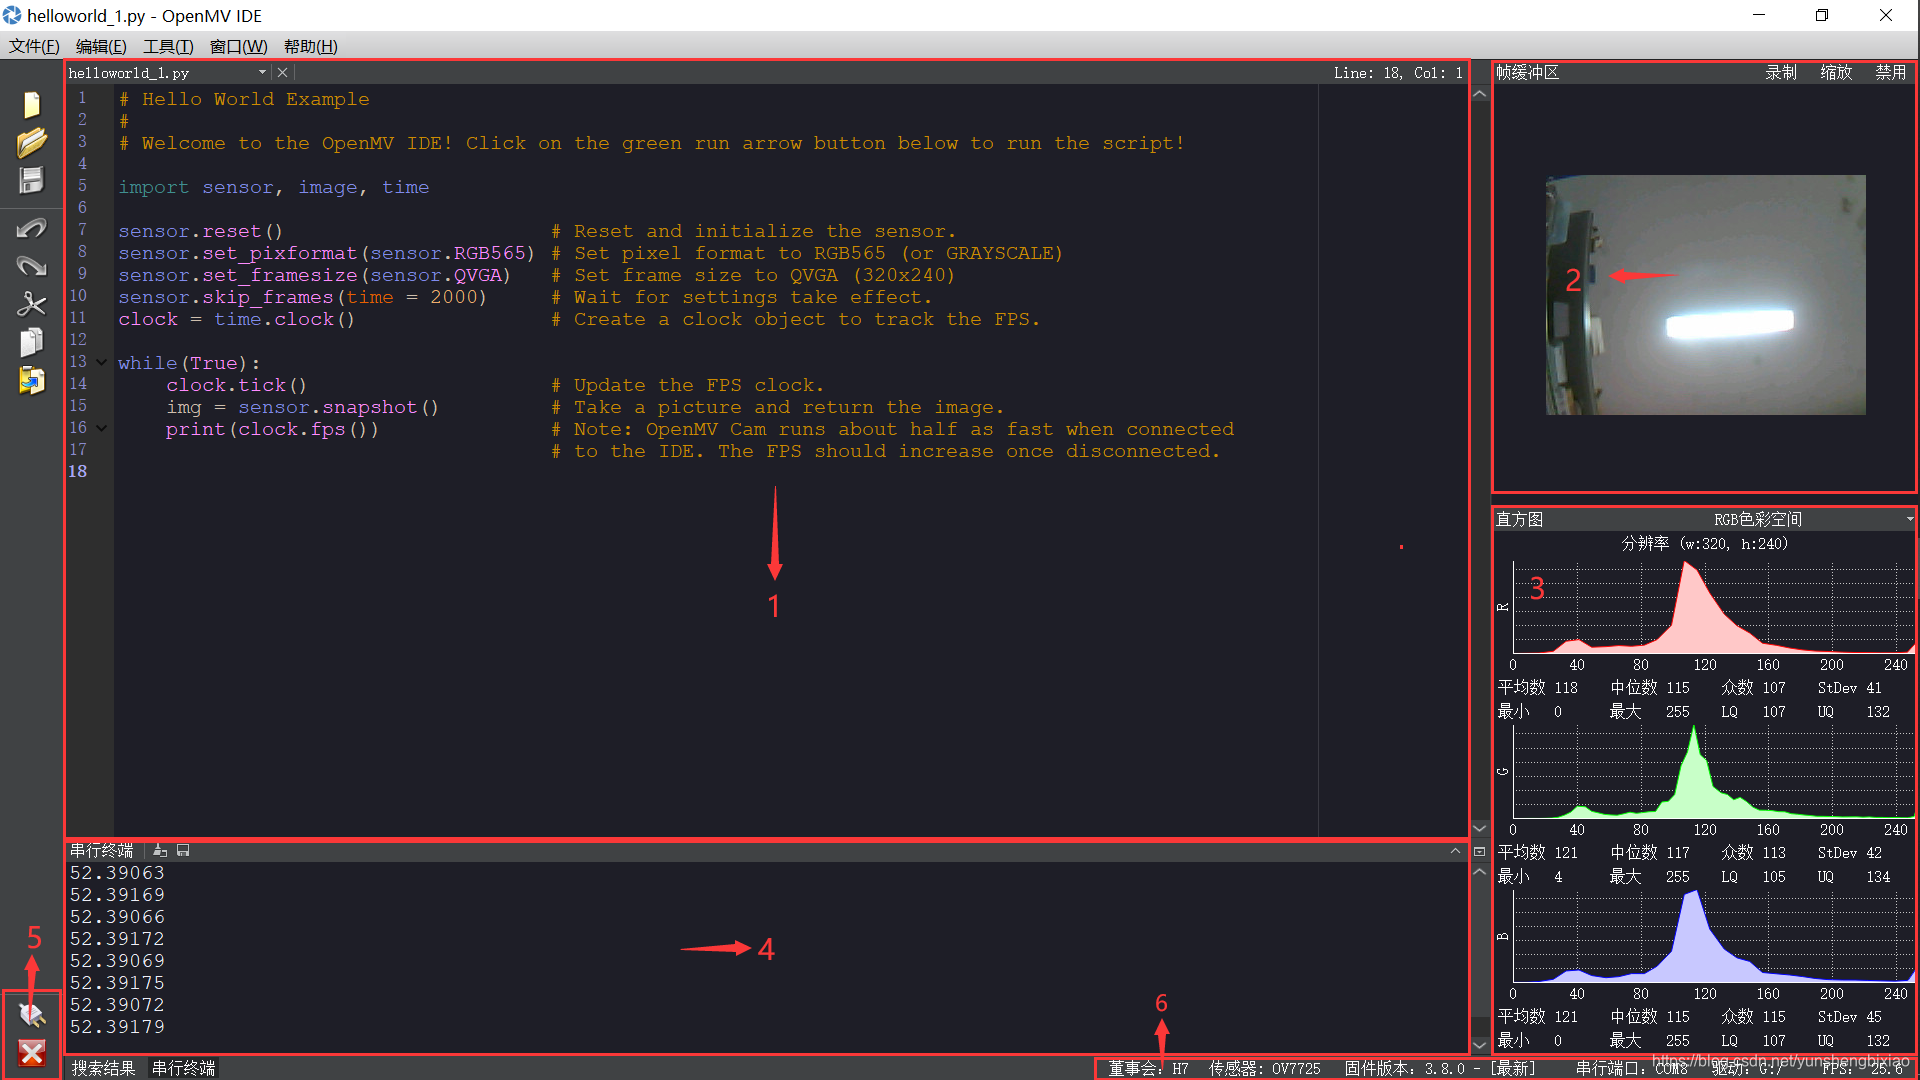Viewport: 1920px width, 1080px height.
Task: Open the helloworld_1.py document dropdown
Action: pos(262,72)
